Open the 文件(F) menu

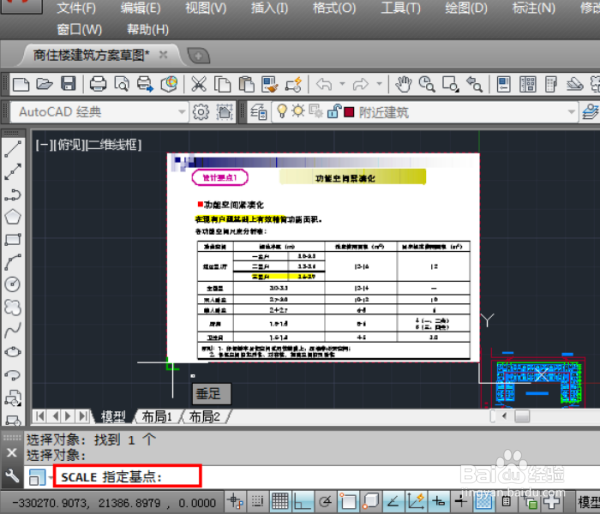point(77,8)
